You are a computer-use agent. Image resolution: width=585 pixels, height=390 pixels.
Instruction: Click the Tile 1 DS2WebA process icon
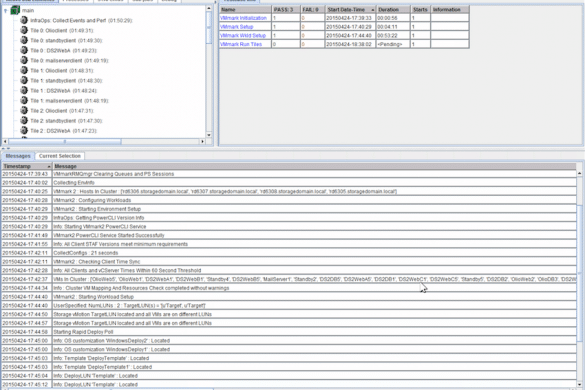(x=24, y=91)
